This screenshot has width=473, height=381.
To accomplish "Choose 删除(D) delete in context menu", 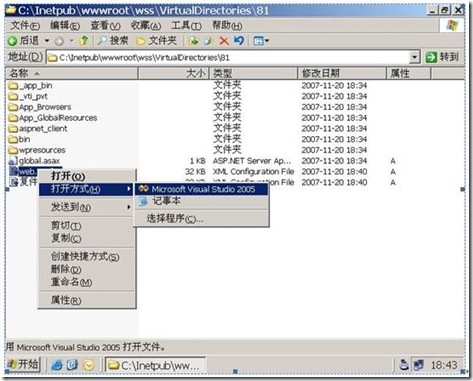I will coord(87,269).
